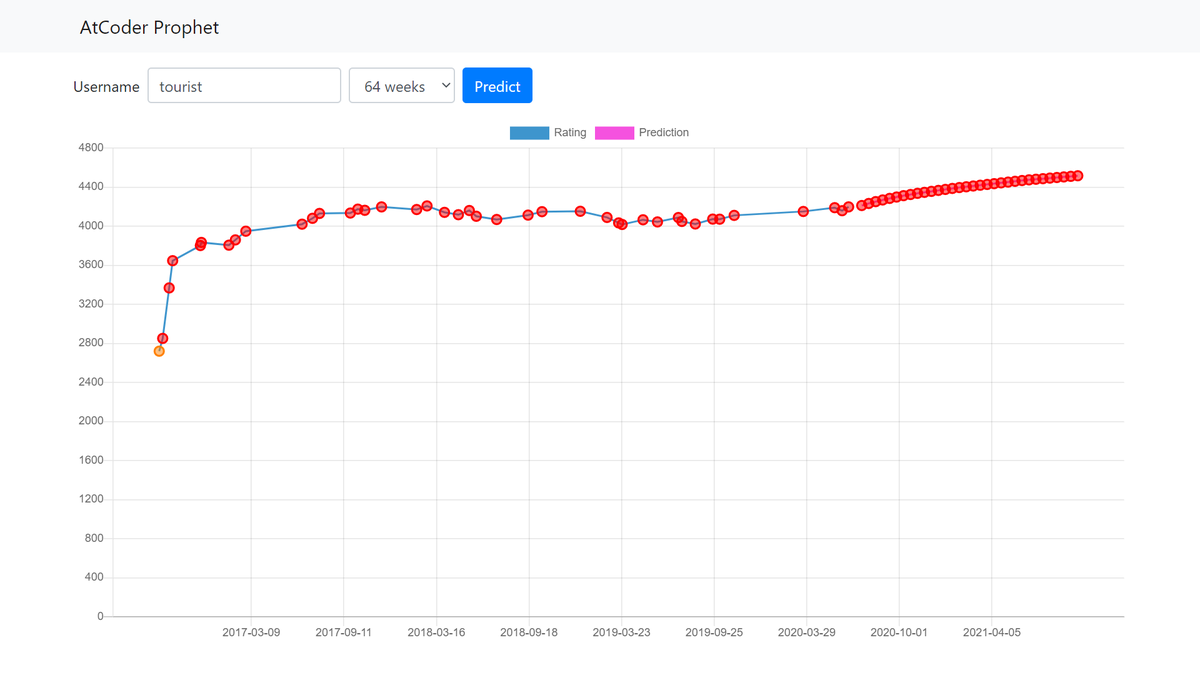Toggle the pink Prediction legend swatch

[614, 133]
